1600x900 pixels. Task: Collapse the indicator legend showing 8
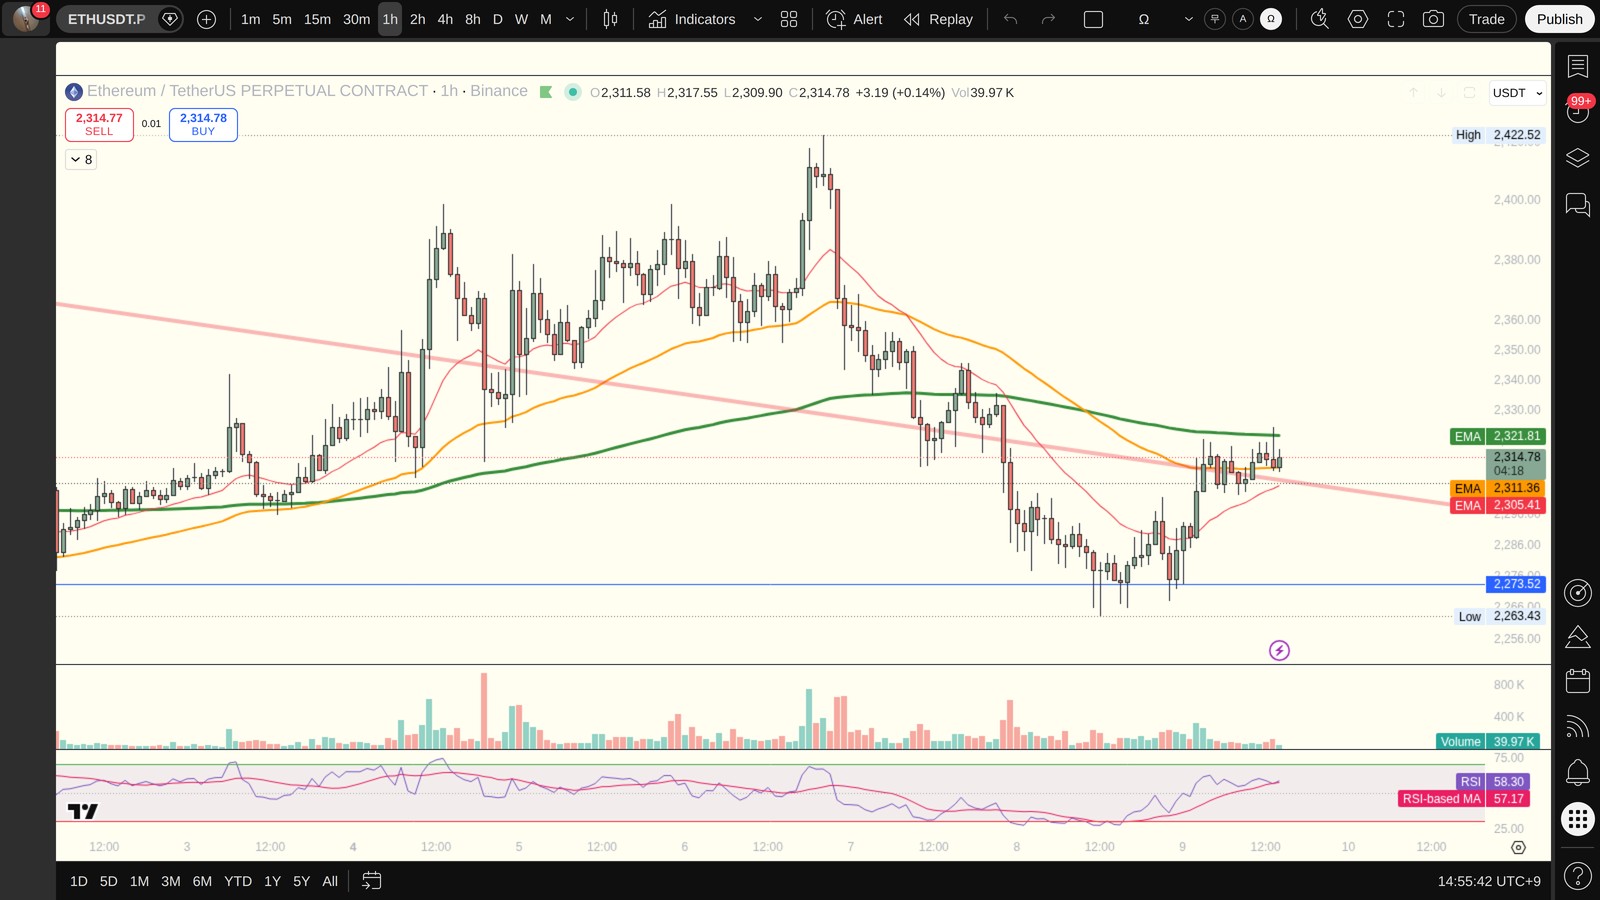[81, 160]
